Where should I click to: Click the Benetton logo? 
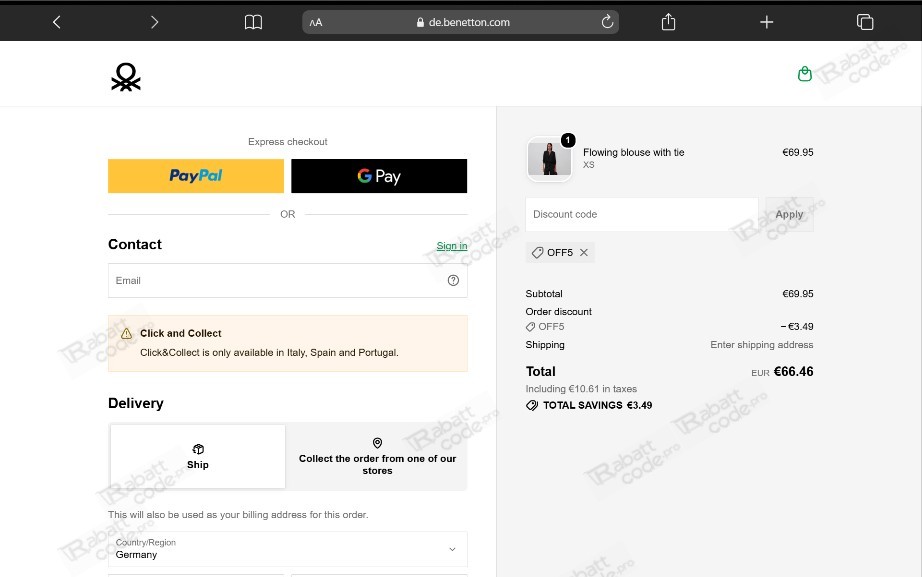click(126, 77)
